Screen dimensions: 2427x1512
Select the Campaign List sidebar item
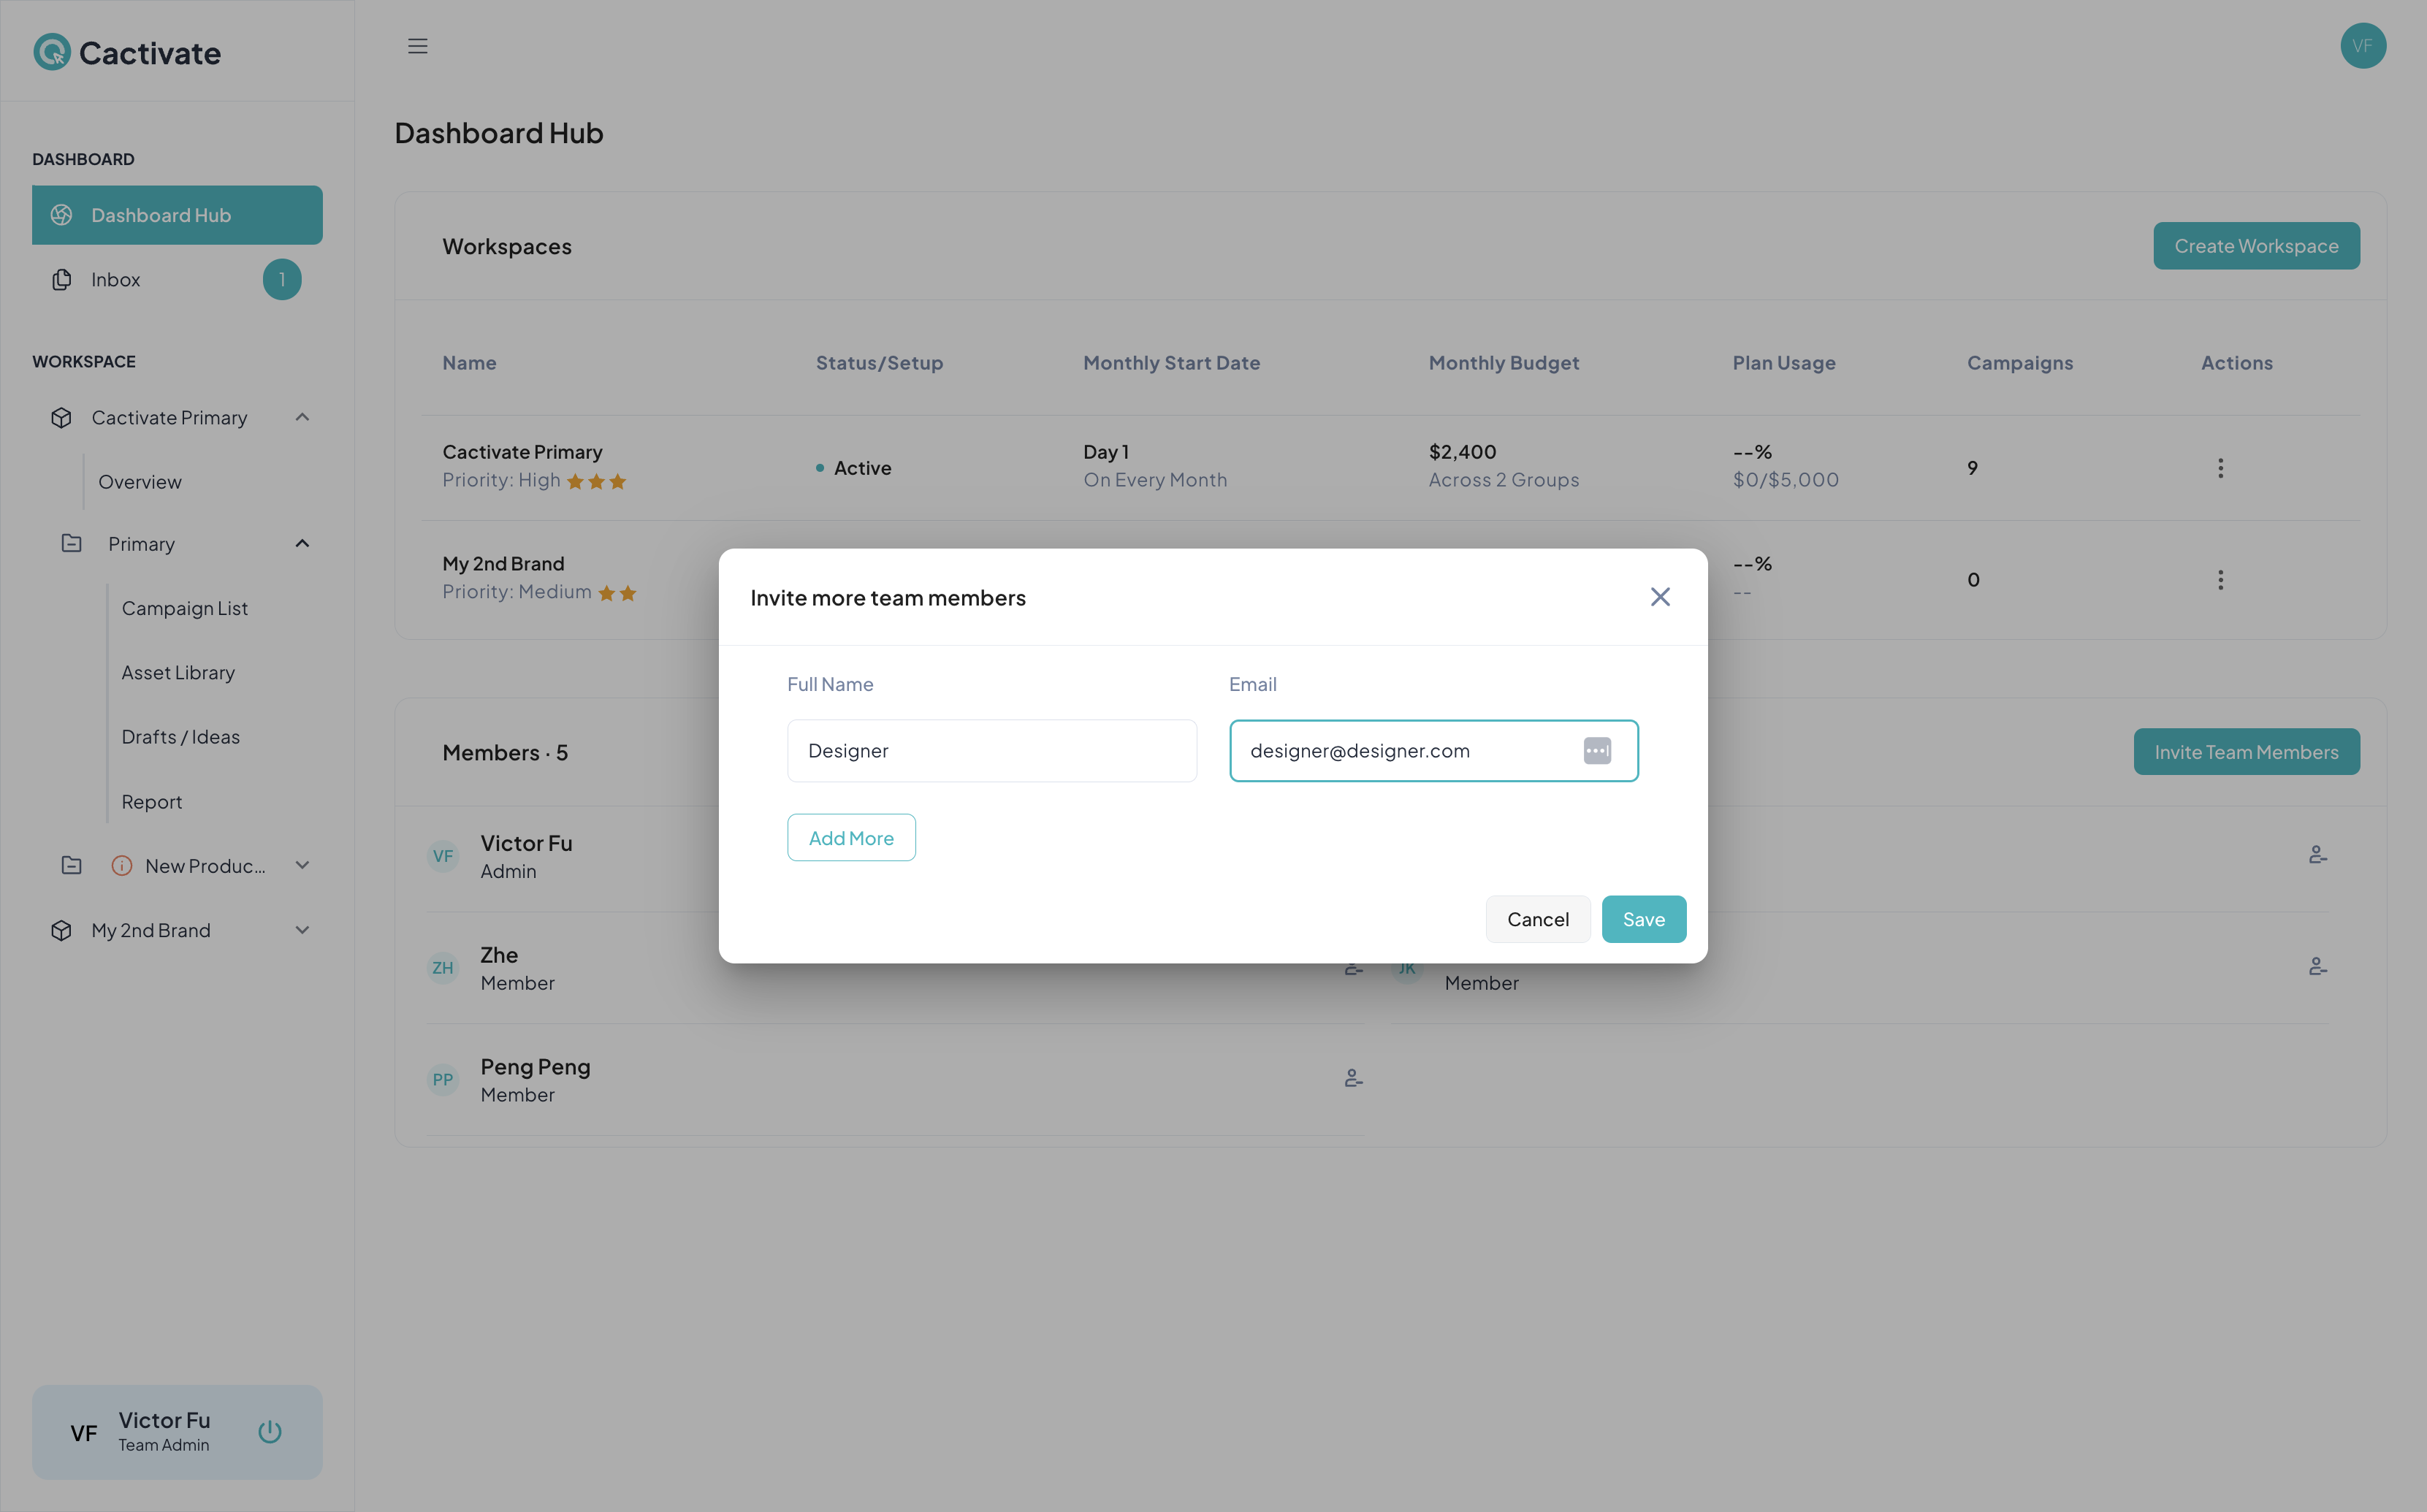185,608
